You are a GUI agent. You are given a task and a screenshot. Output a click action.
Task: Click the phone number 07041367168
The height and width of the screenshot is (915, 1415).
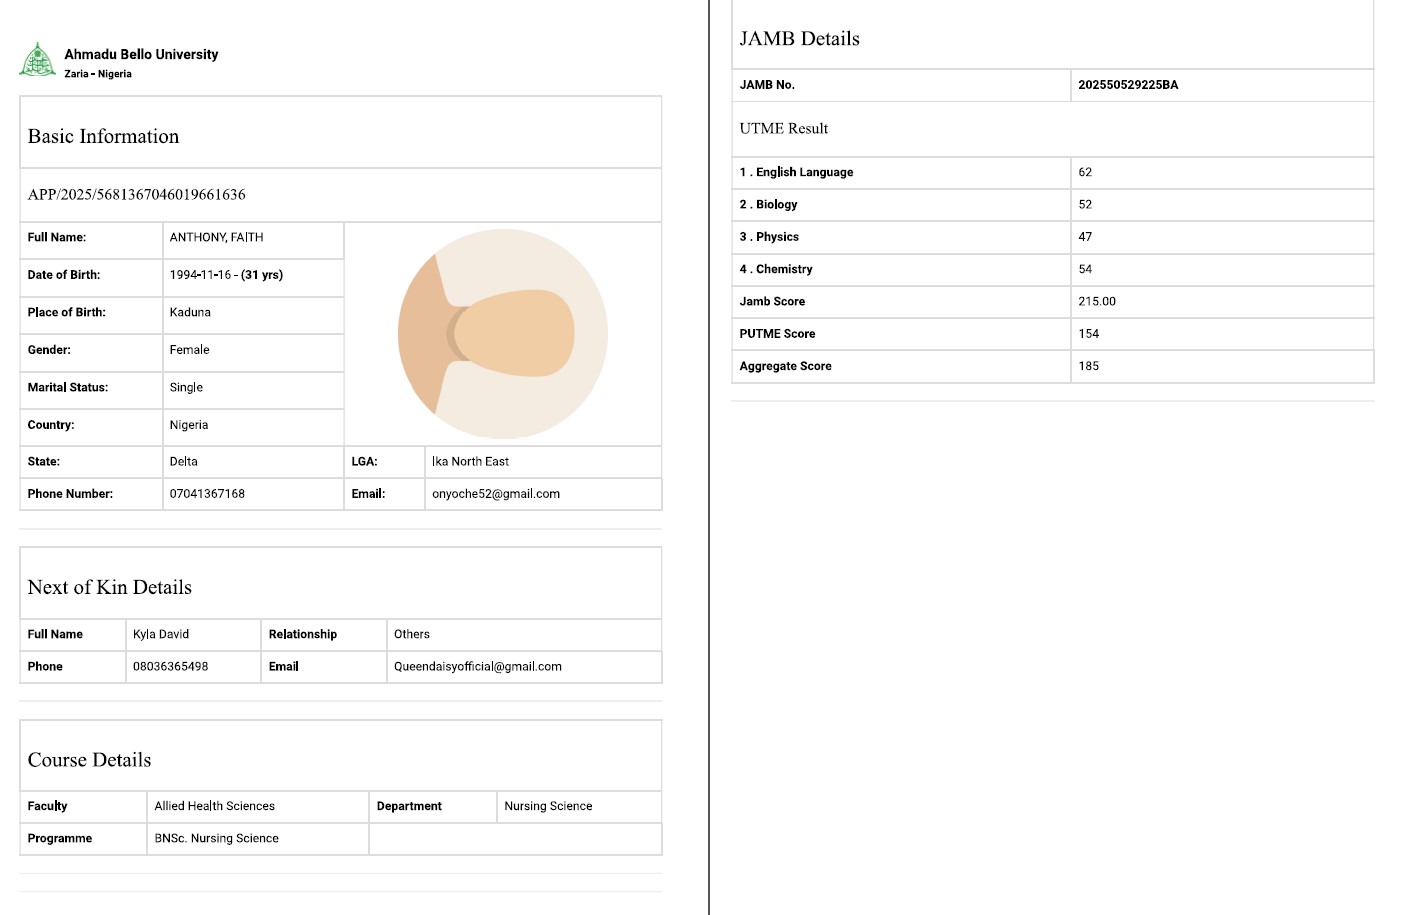[207, 494]
